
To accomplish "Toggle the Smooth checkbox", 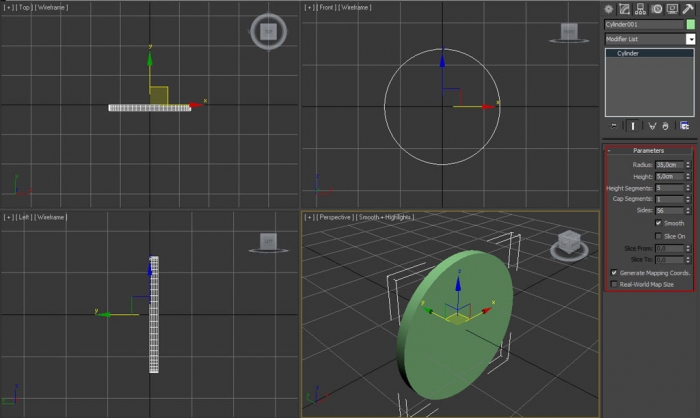I will coord(658,223).
